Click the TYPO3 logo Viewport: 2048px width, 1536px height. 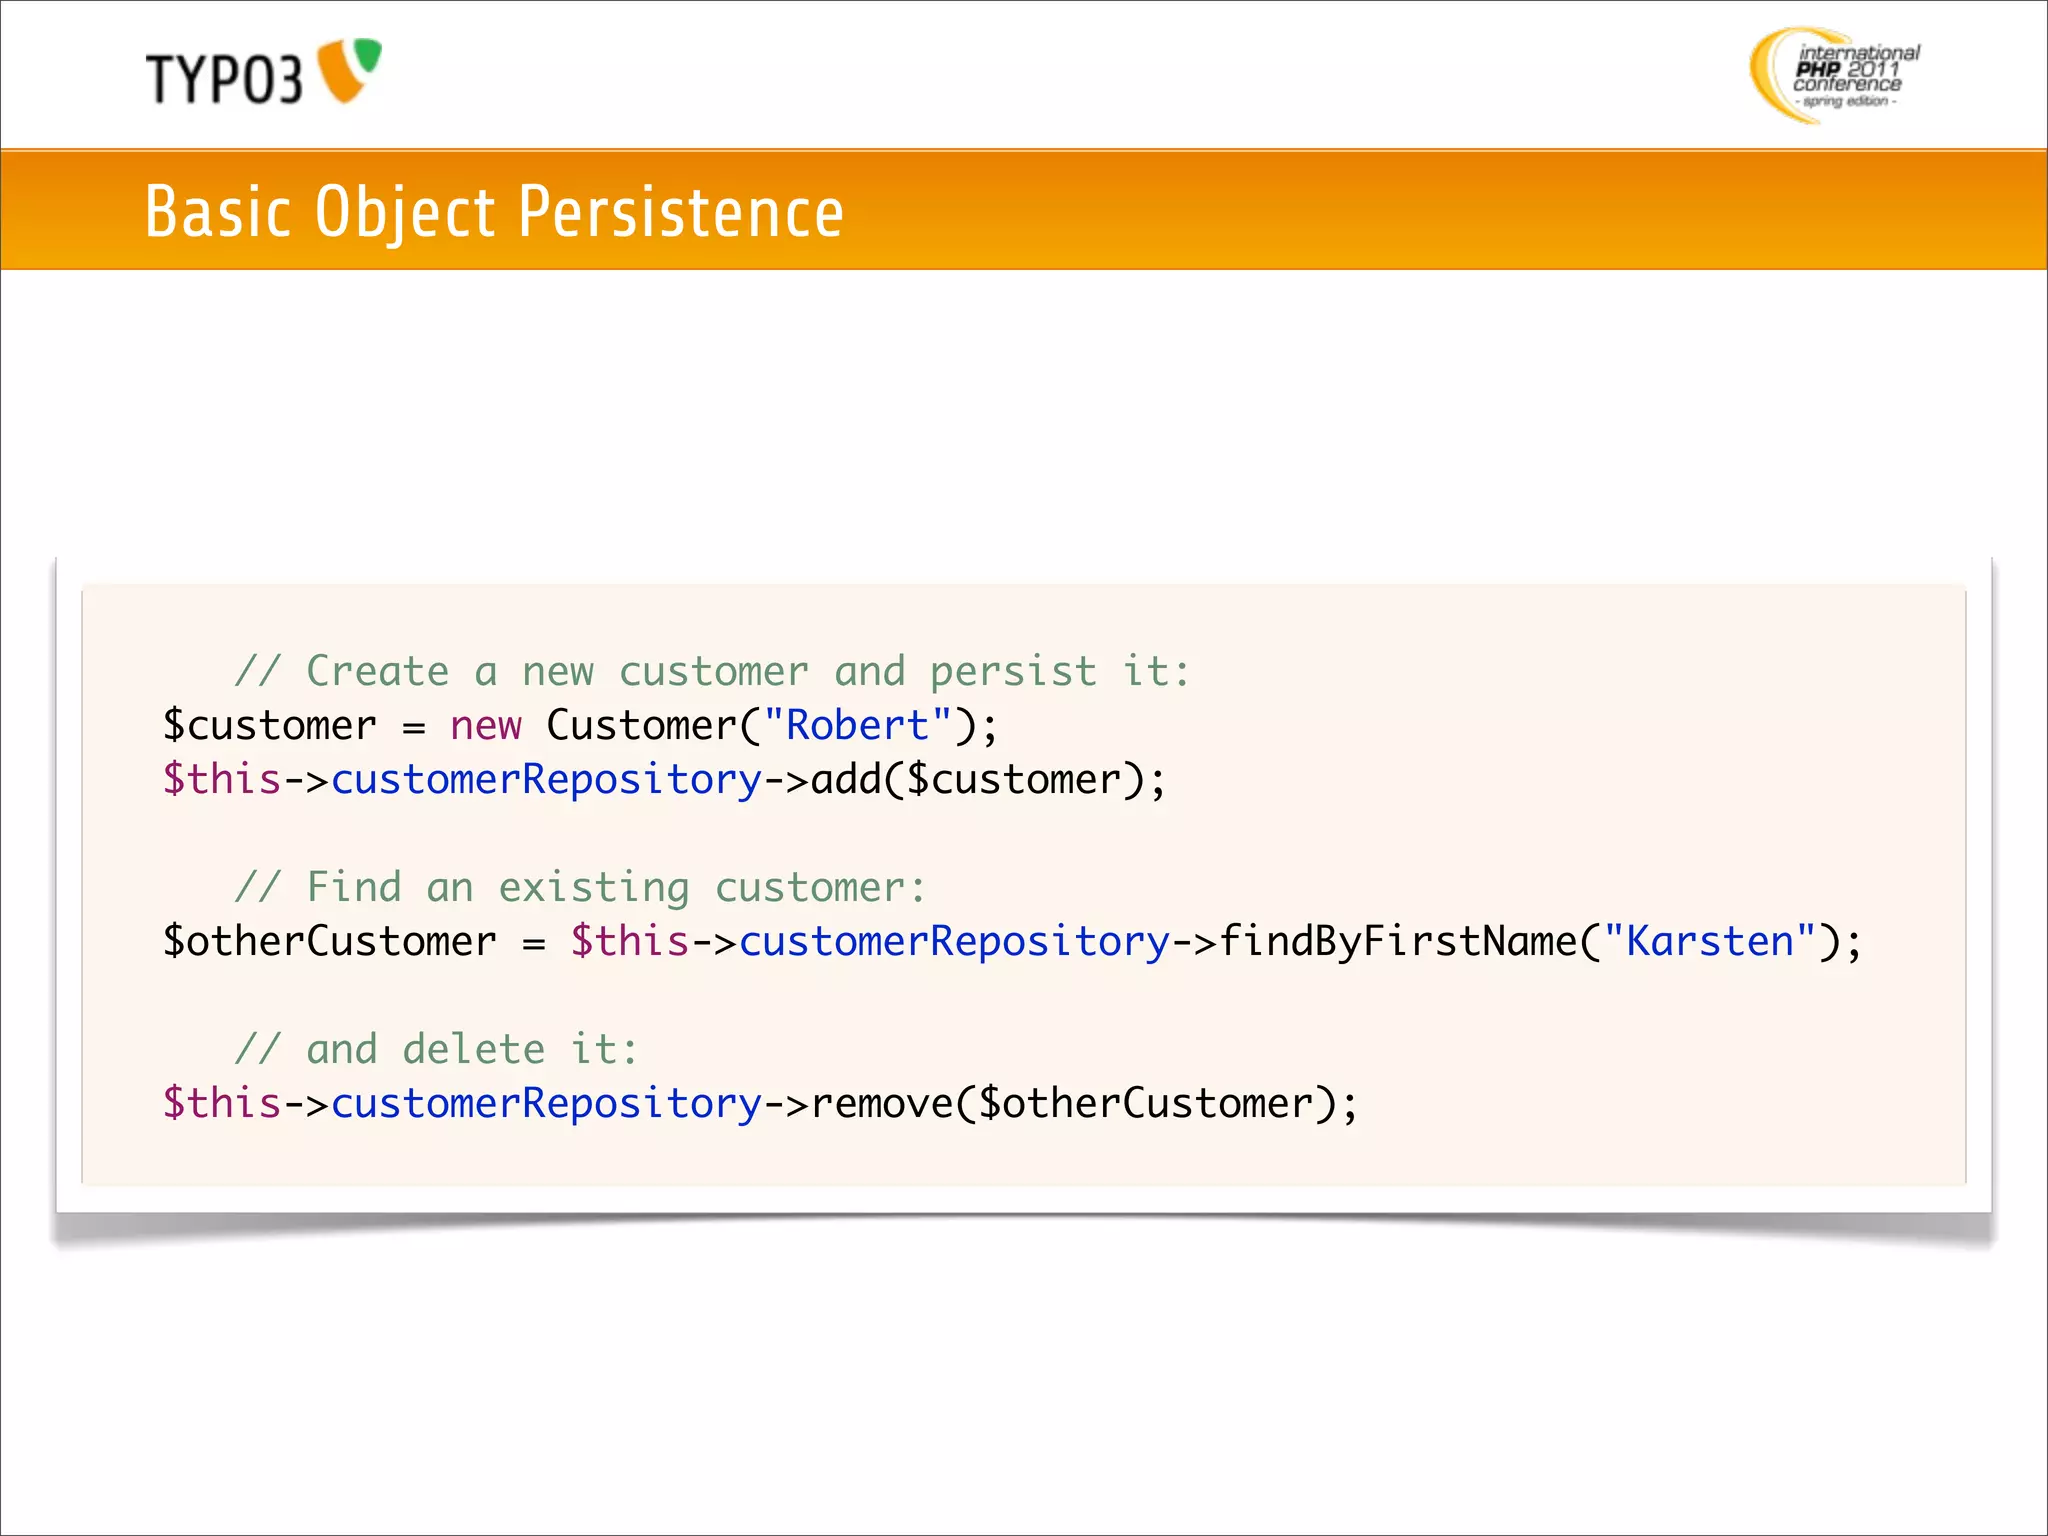coord(264,73)
